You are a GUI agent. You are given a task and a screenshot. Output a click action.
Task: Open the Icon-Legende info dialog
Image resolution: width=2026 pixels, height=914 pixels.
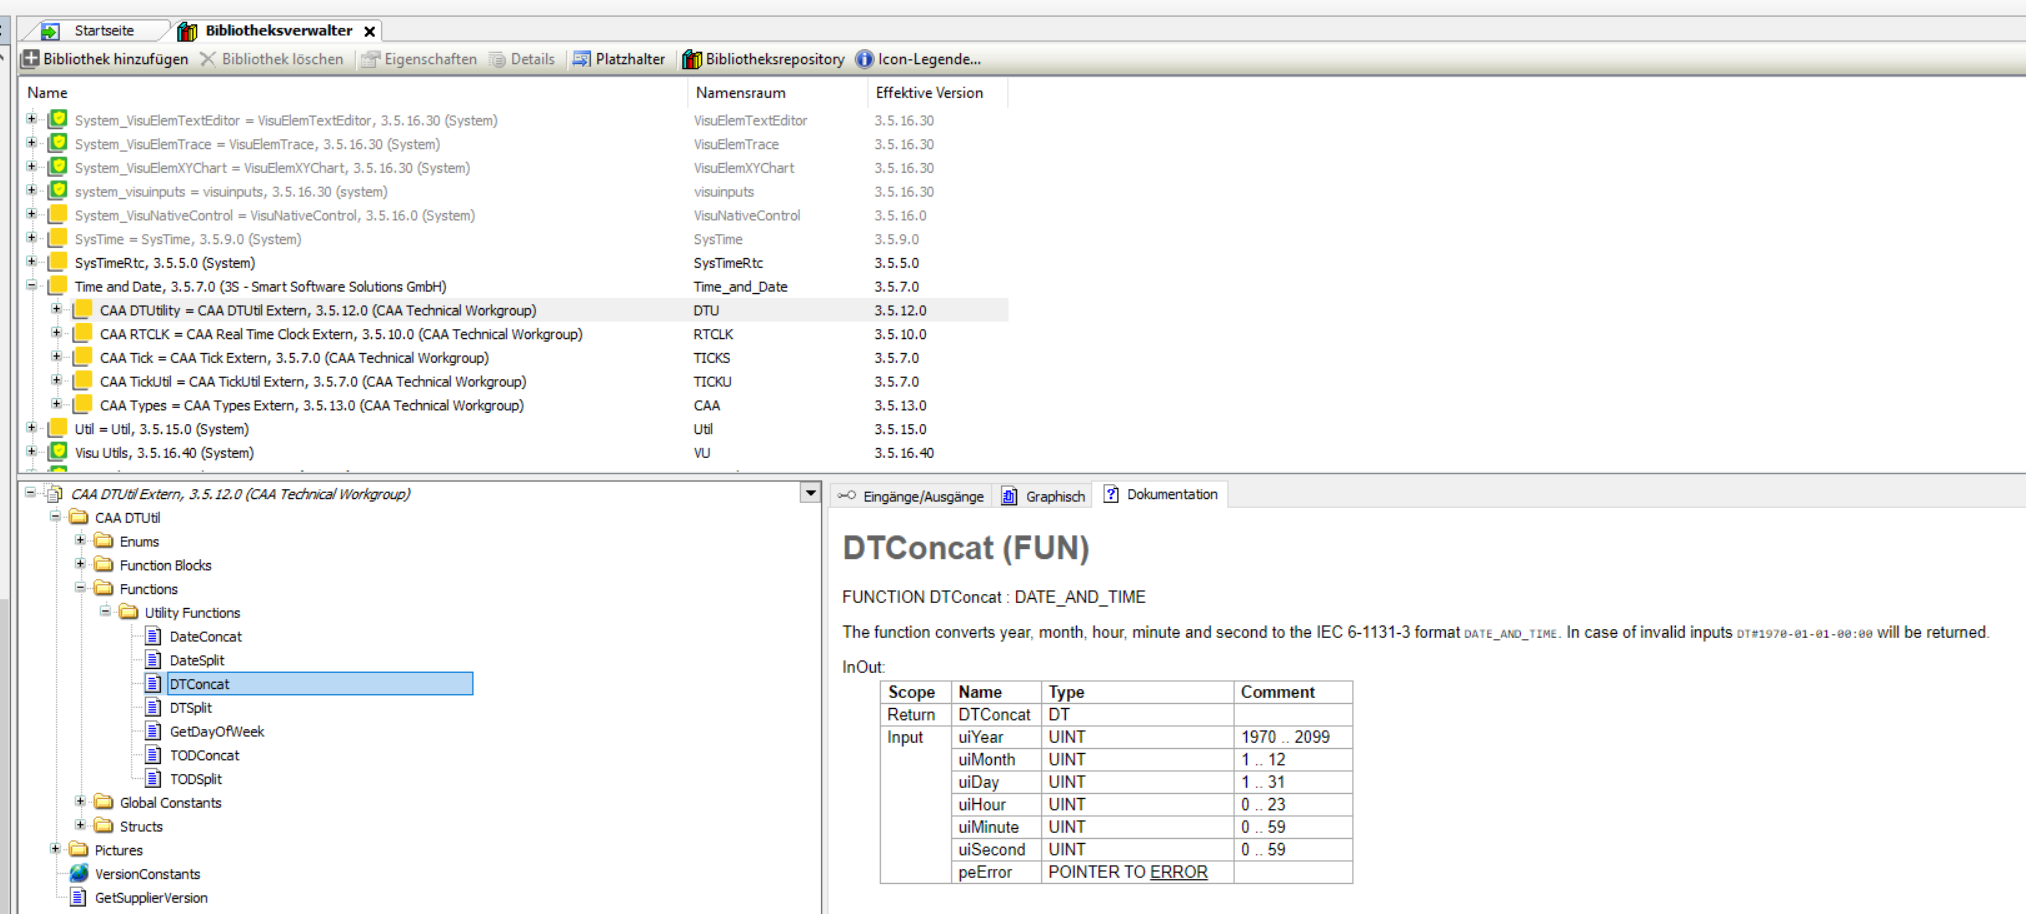click(918, 59)
